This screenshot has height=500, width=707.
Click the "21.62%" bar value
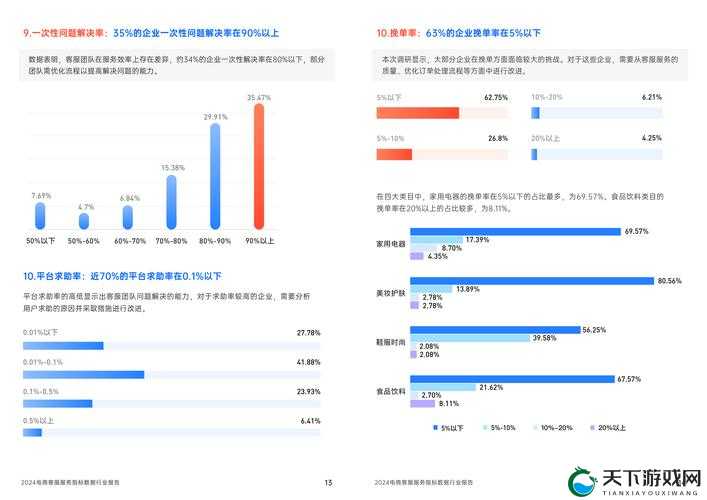coord(491,387)
